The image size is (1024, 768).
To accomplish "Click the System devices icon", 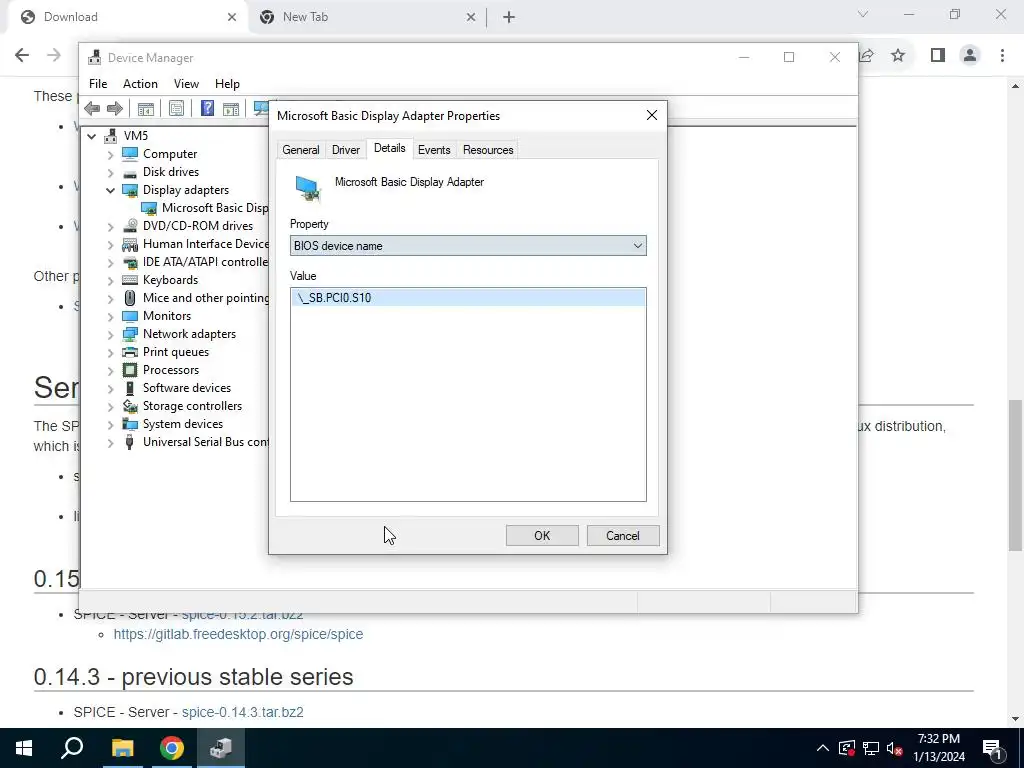I will coord(130,424).
